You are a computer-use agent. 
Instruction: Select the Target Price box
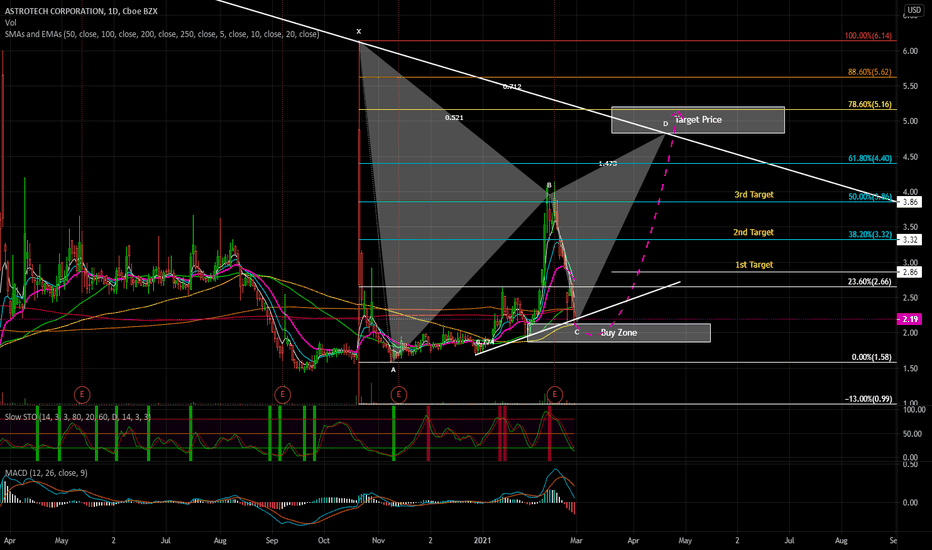[698, 120]
